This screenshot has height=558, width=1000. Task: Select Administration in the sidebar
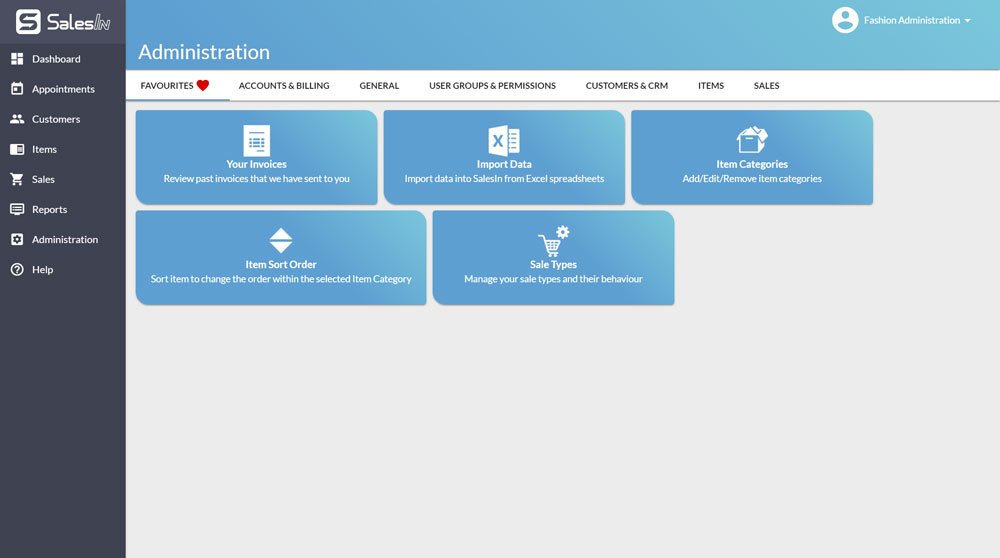[x=62, y=239]
